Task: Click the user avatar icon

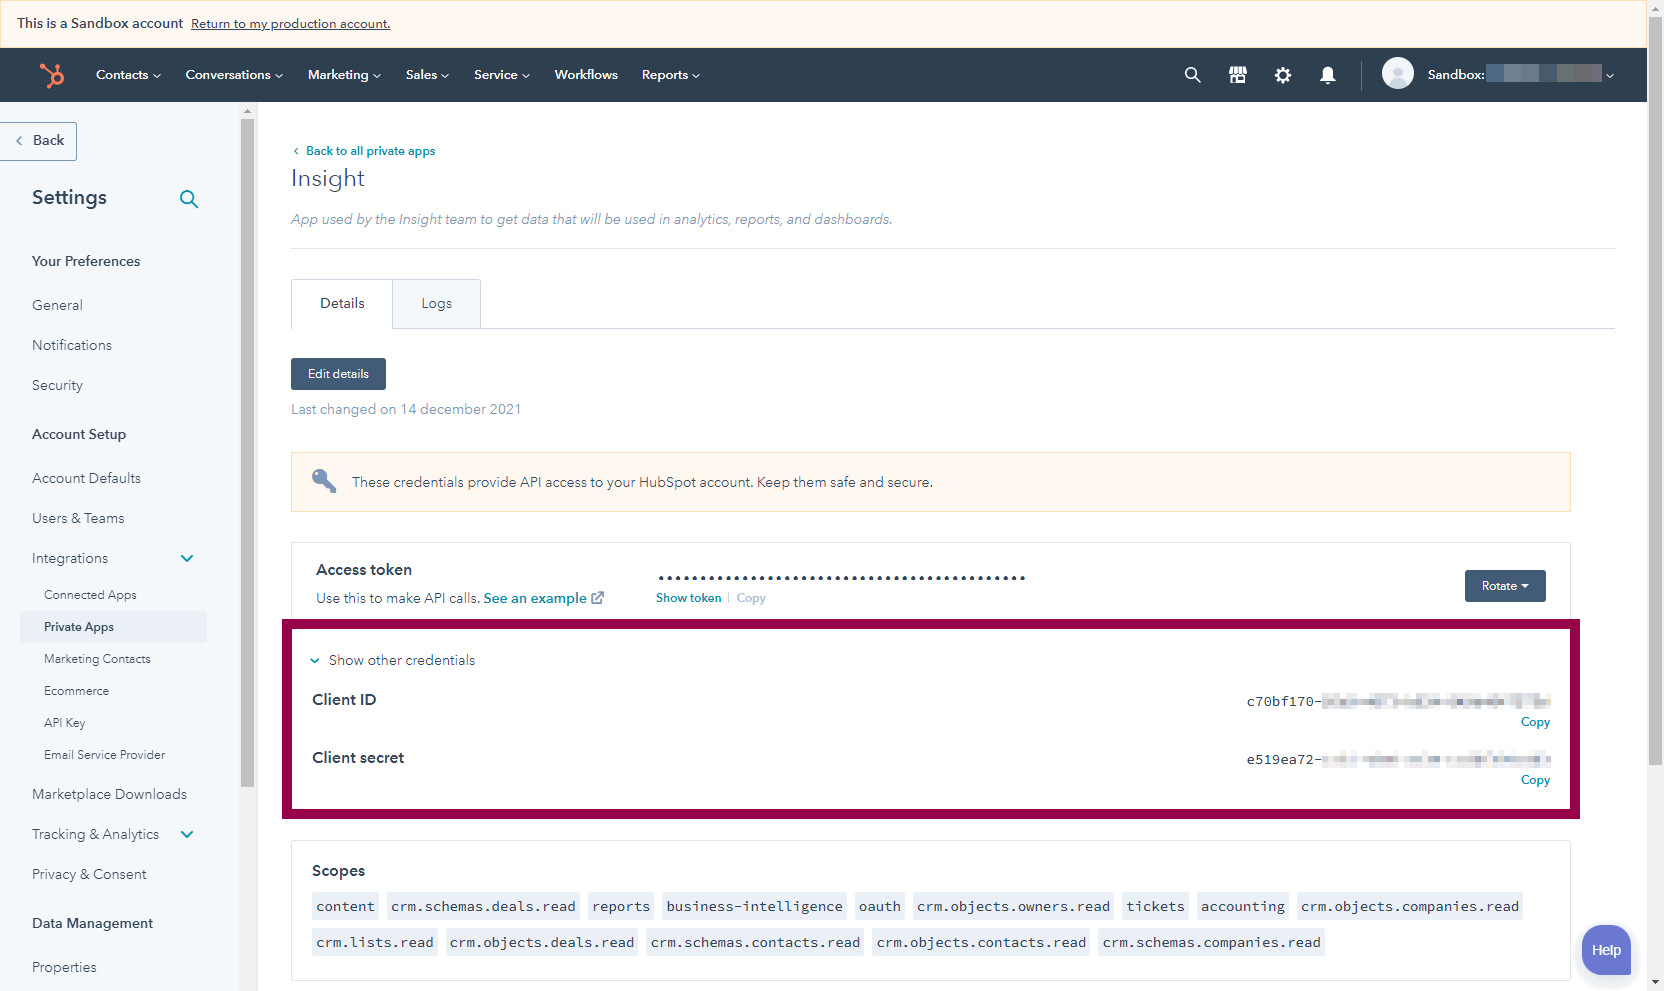Action: point(1397,74)
